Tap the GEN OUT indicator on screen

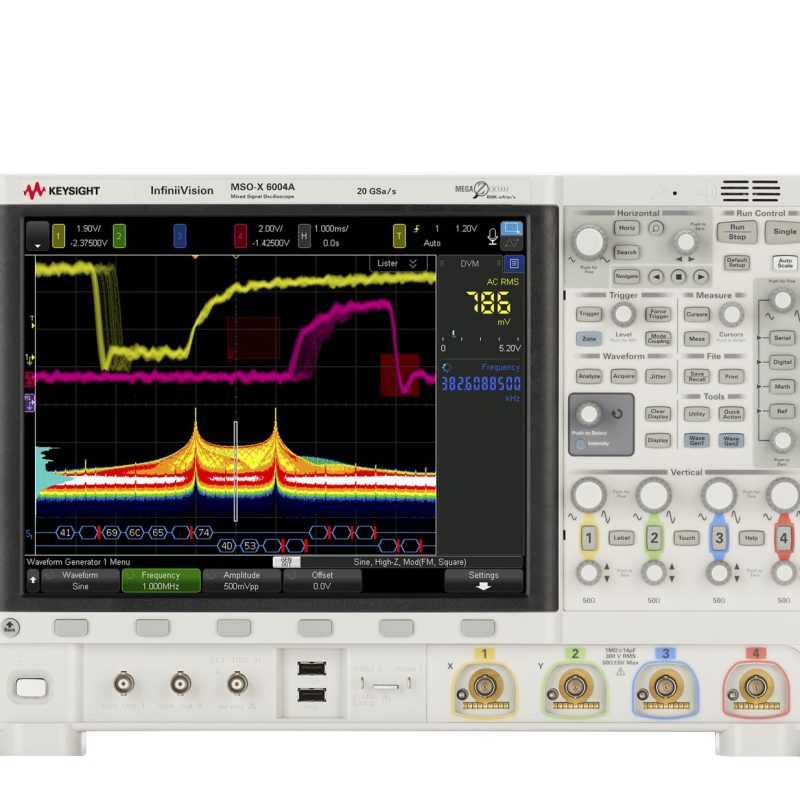pyautogui.click(x=286, y=562)
